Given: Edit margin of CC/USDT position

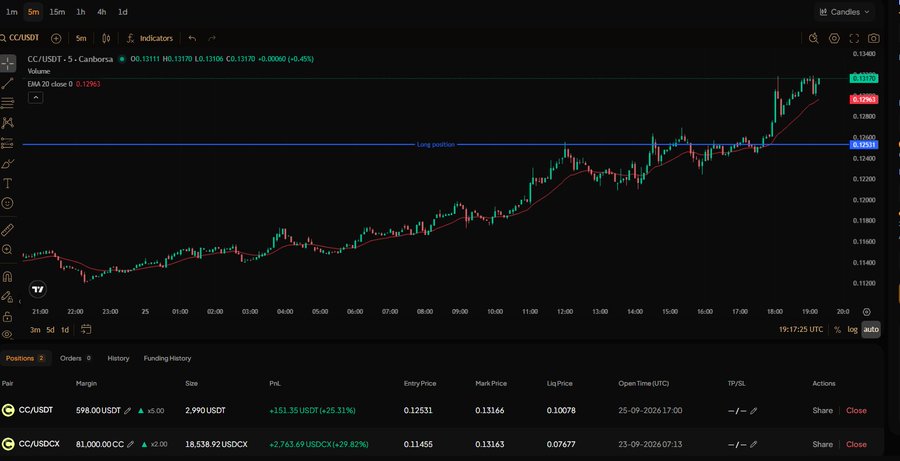Looking at the screenshot, I should [x=128, y=410].
